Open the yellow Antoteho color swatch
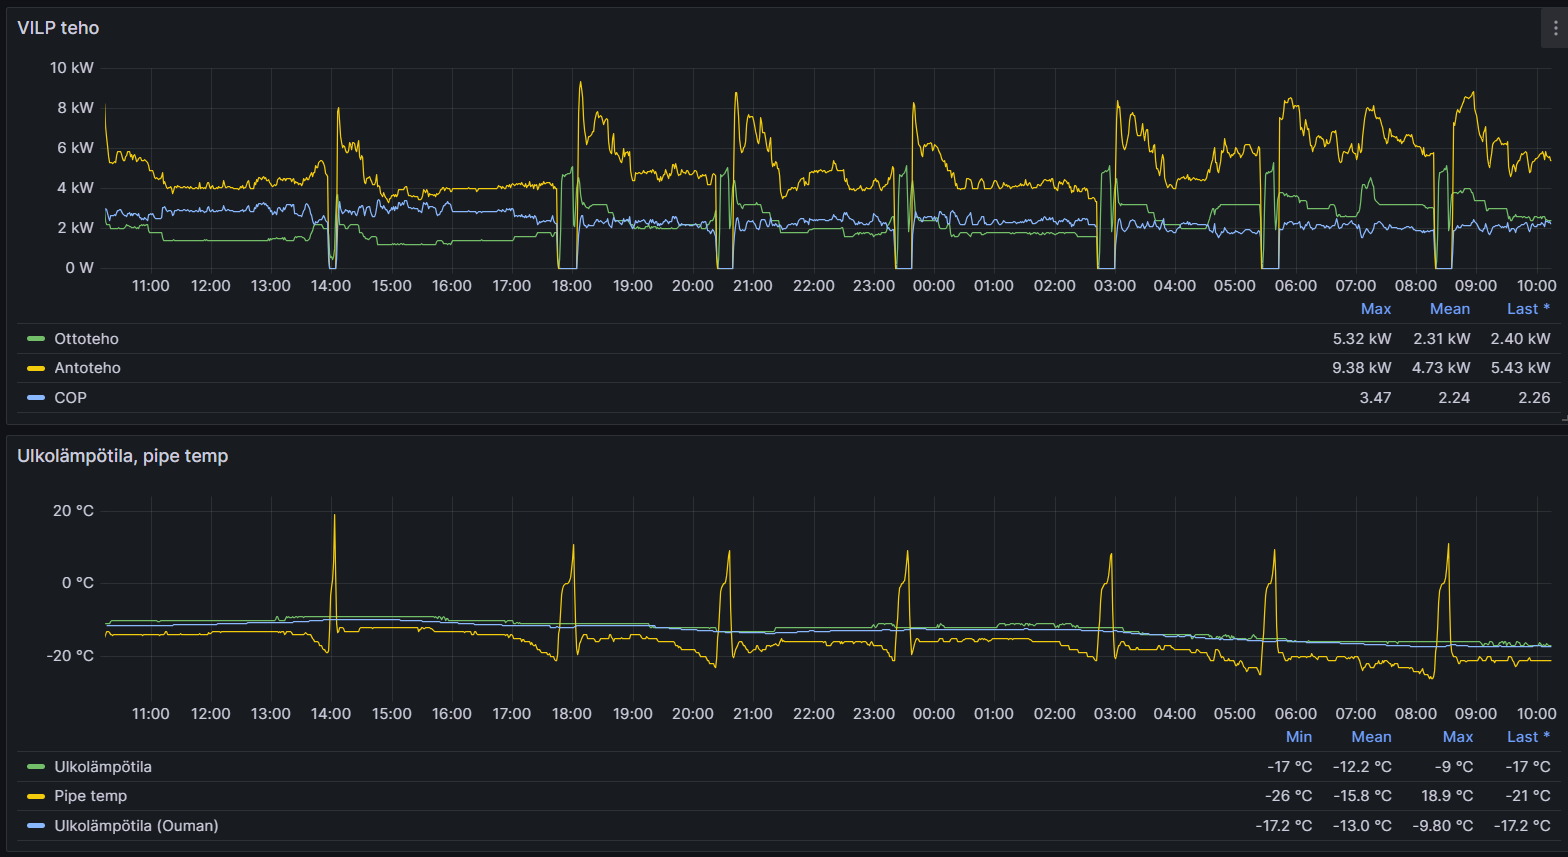 36,368
